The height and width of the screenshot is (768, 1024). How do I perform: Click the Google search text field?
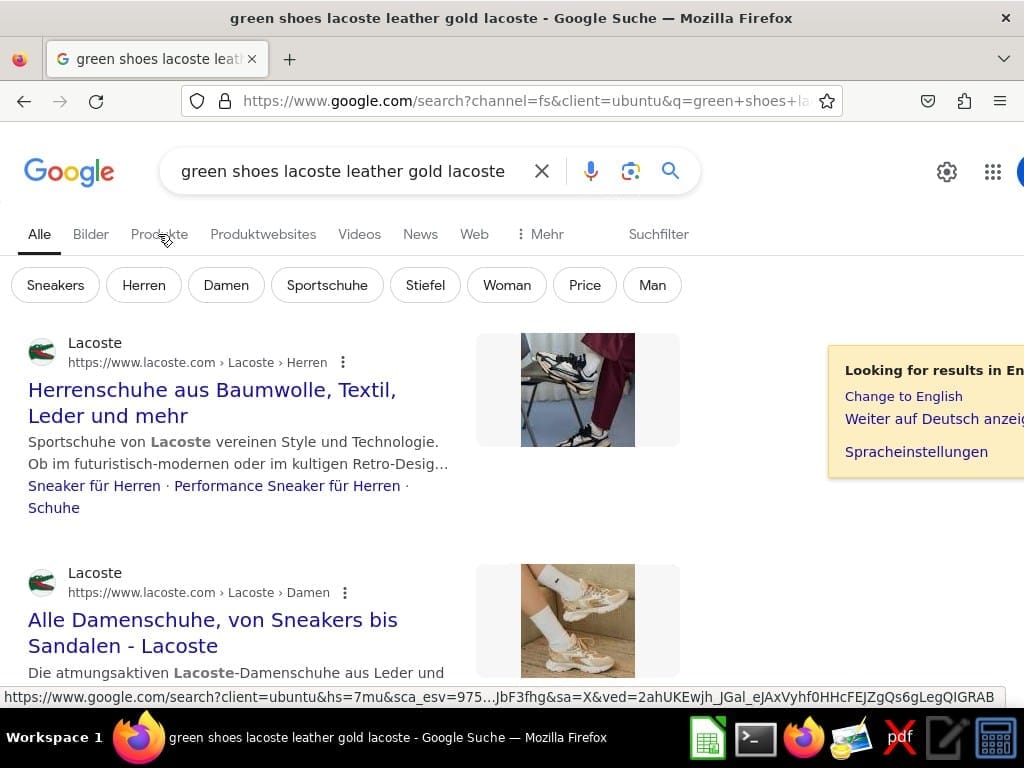tap(343, 171)
